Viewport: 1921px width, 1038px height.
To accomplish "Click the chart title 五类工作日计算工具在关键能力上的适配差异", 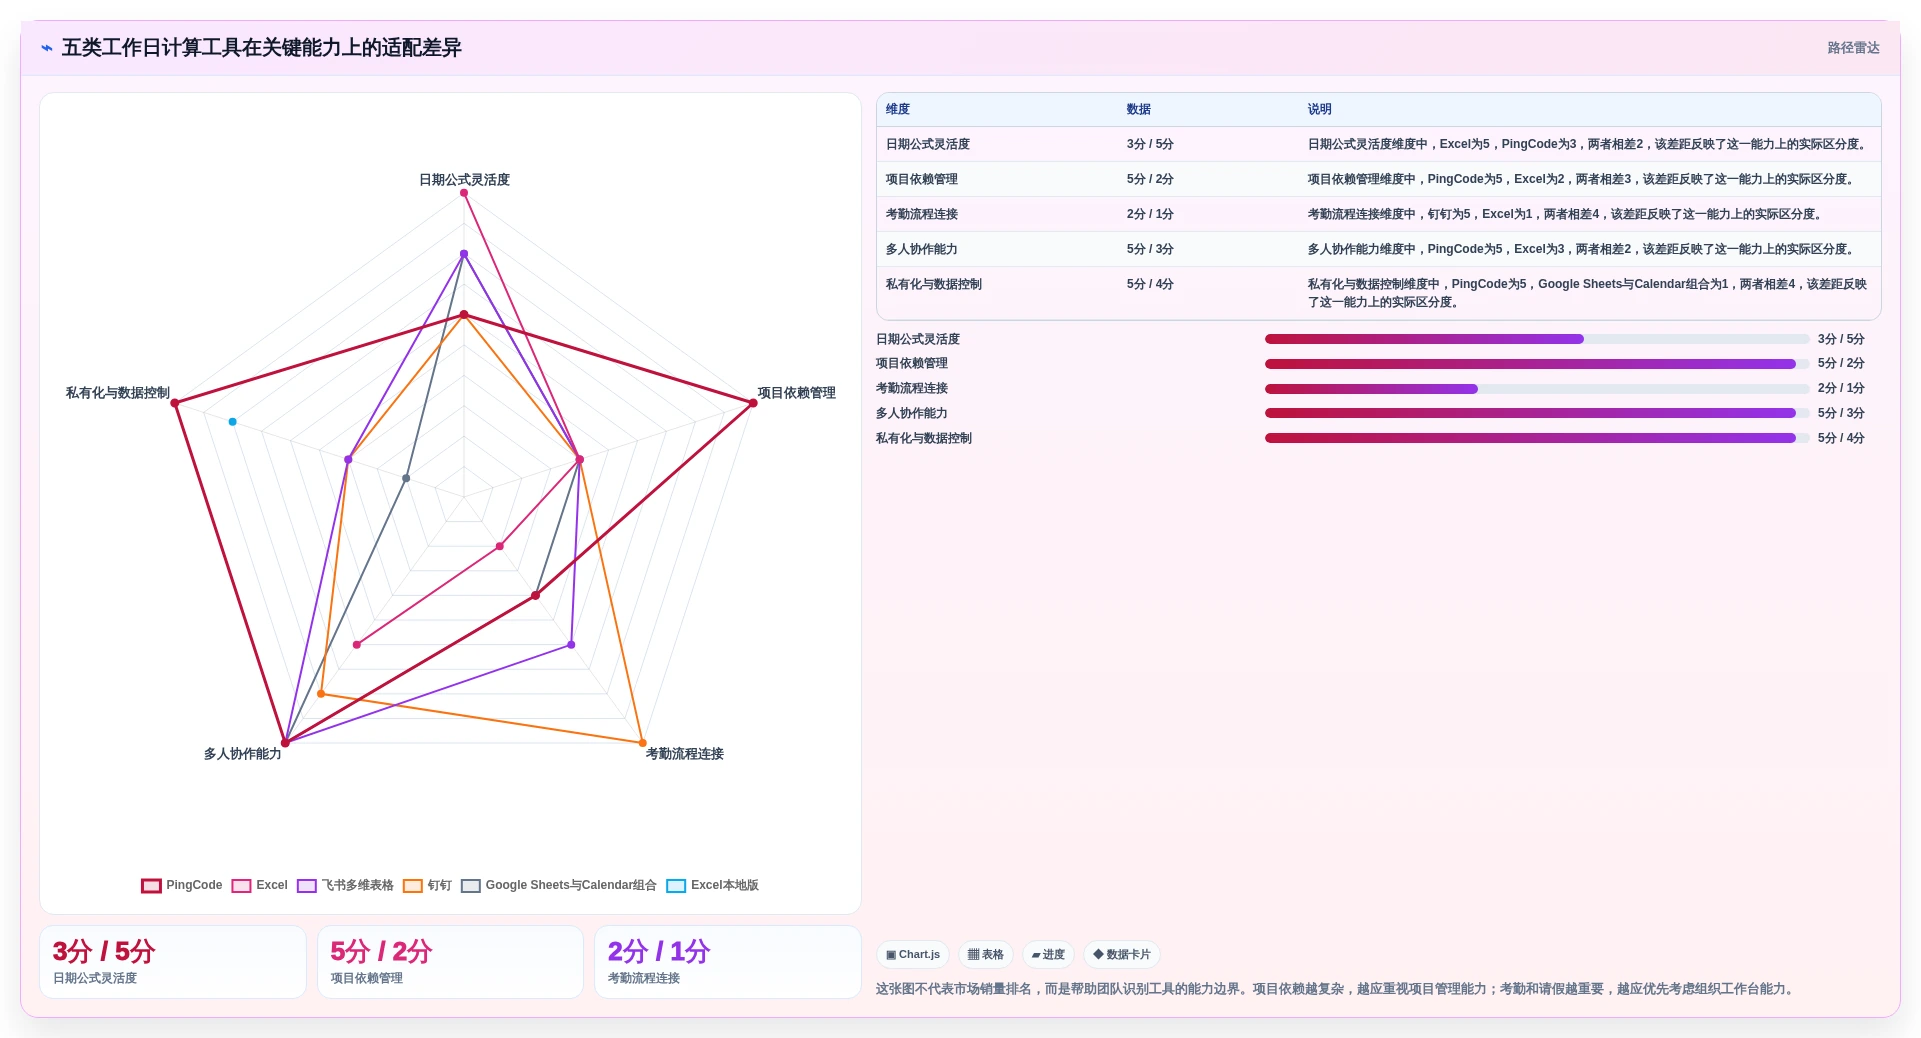I will pyautogui.click(x=261, y=48).
